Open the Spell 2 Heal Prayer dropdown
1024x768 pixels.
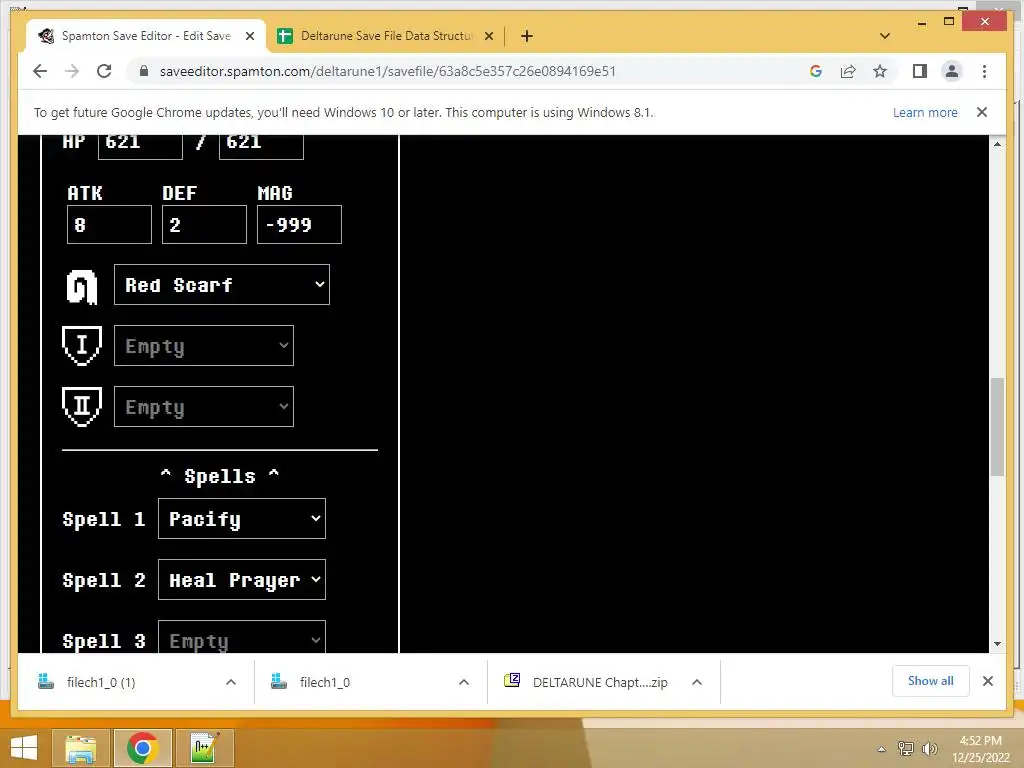pos(242,580)
